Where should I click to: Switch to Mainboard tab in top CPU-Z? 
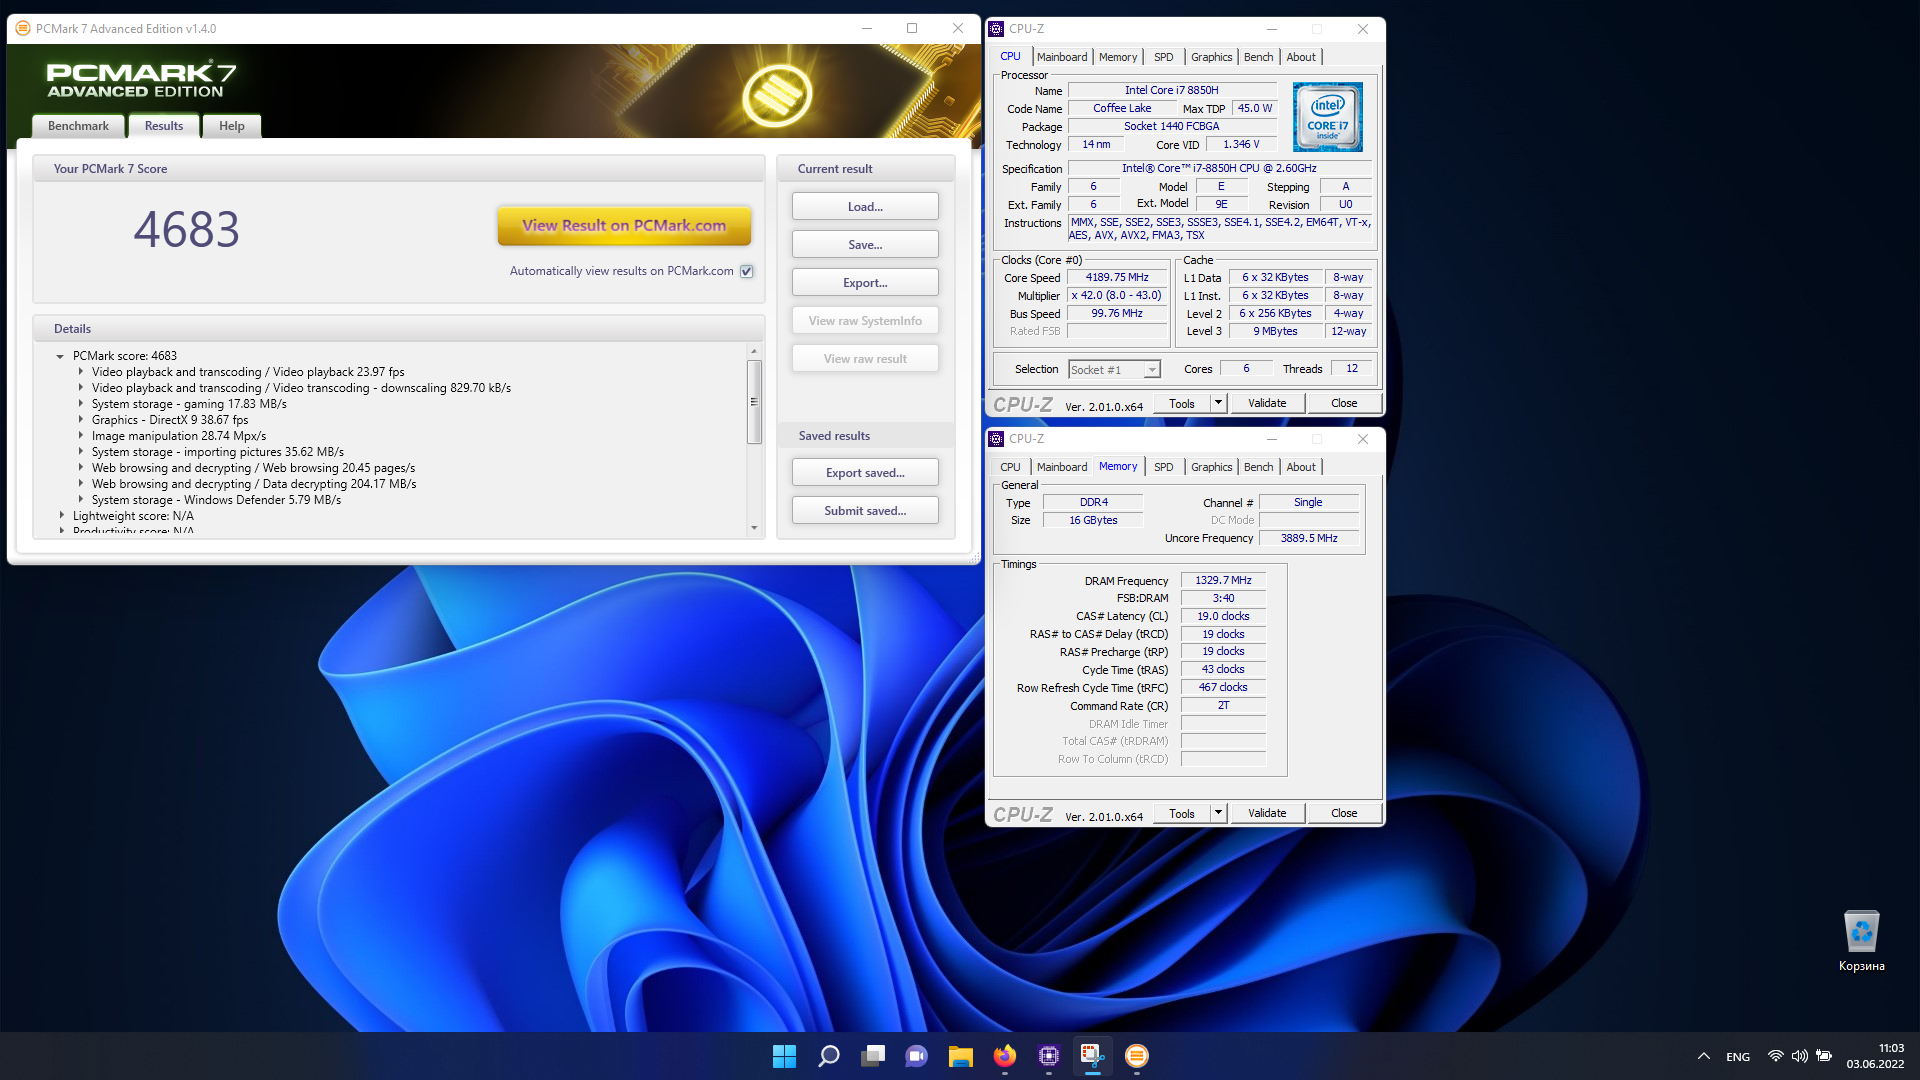point(1061,57)
